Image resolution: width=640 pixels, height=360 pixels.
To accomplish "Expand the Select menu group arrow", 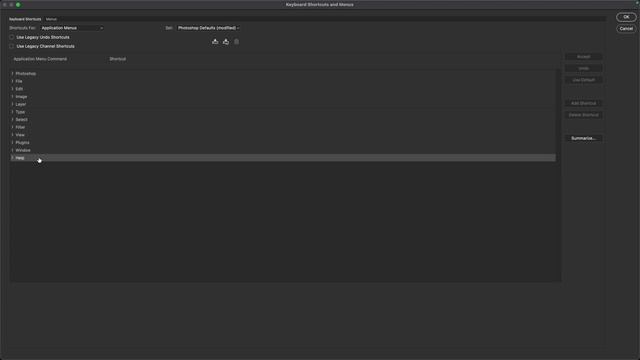I will (12, 120).
